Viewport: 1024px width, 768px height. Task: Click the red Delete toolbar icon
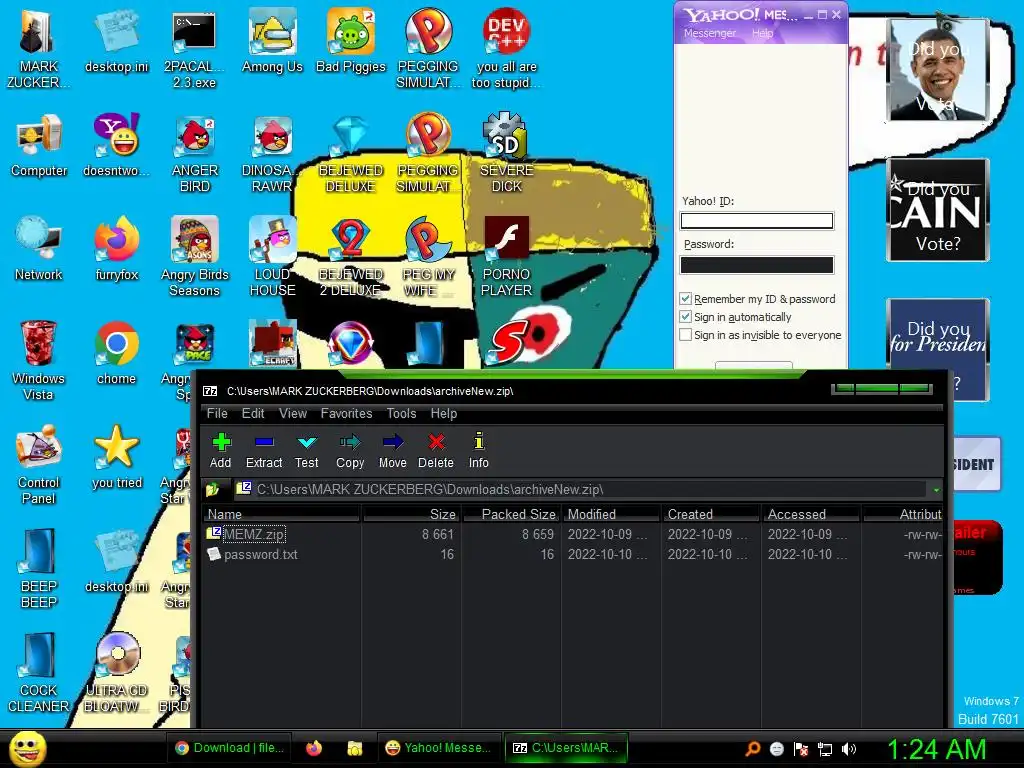[436, 450]
